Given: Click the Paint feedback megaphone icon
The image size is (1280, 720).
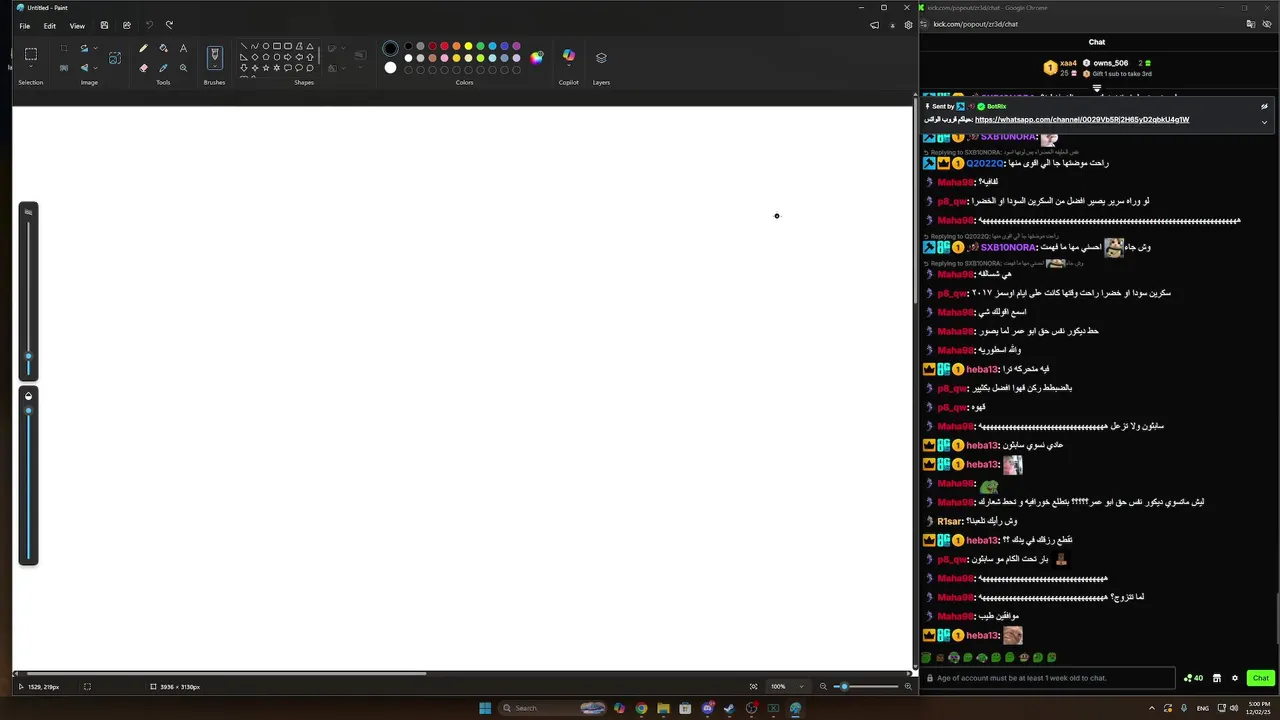Looking at the screenshot, I should (x=874, y=25).
